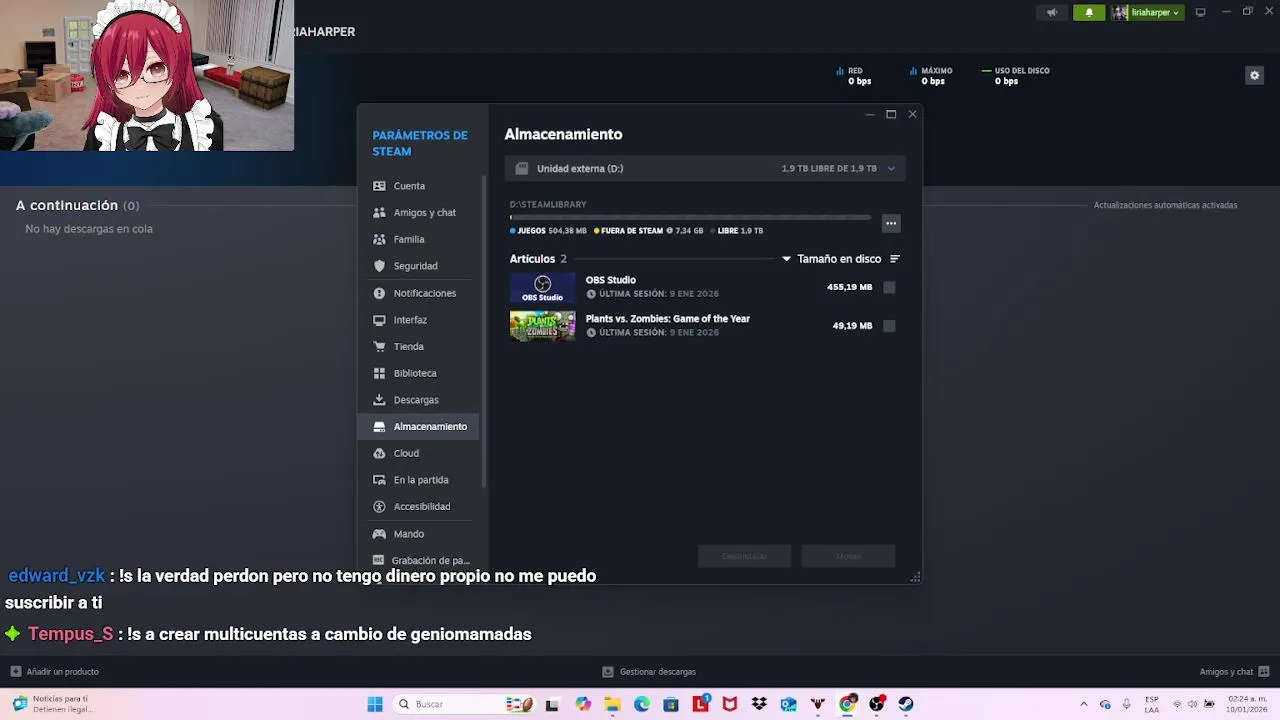Open the taskbar volume icon
Image resolution: width=1280 pixels, height=720 pixels.
click(x=1194, y=704)
